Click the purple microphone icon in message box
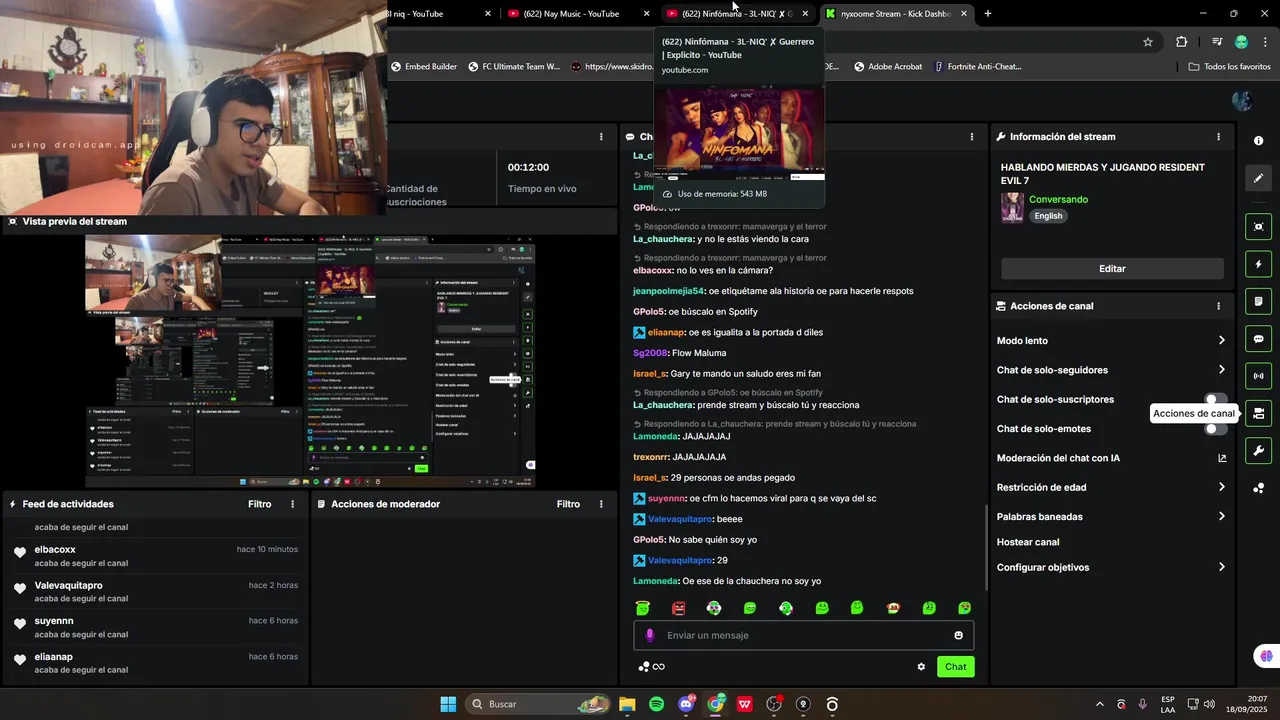The image size is (1280, 720). pos(650,635)
